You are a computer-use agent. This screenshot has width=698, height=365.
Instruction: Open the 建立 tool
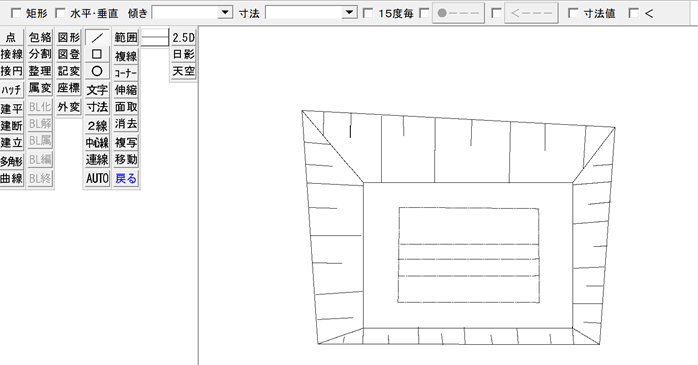pyautogui.click(x=11, y=142)
